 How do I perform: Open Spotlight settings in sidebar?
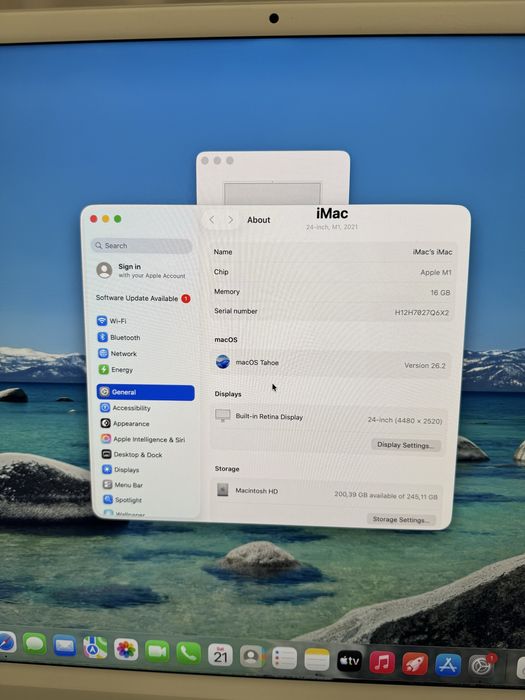pos(122,500)
